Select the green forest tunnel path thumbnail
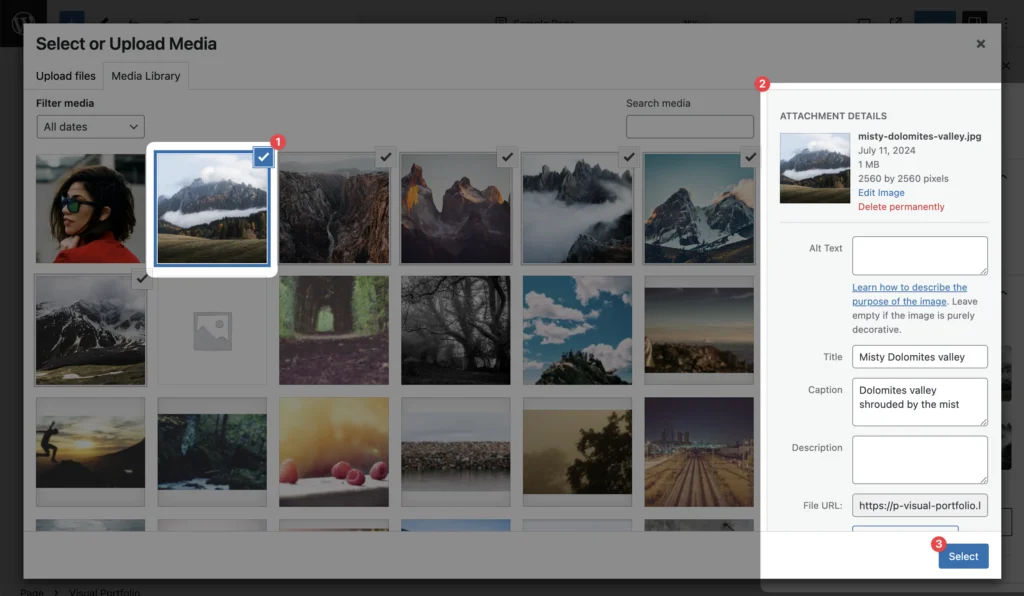Viewport: 1024px width, 596px height. coord(334,330)
